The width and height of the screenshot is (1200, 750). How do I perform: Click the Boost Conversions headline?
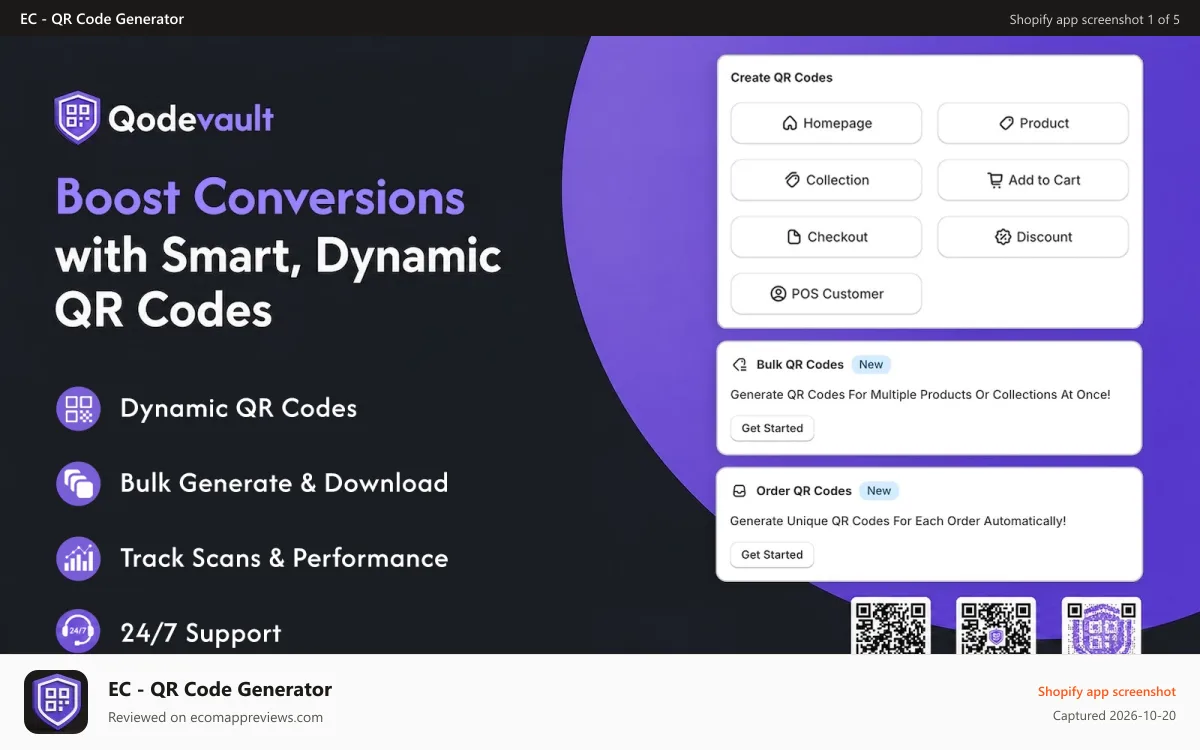point(260,196)
